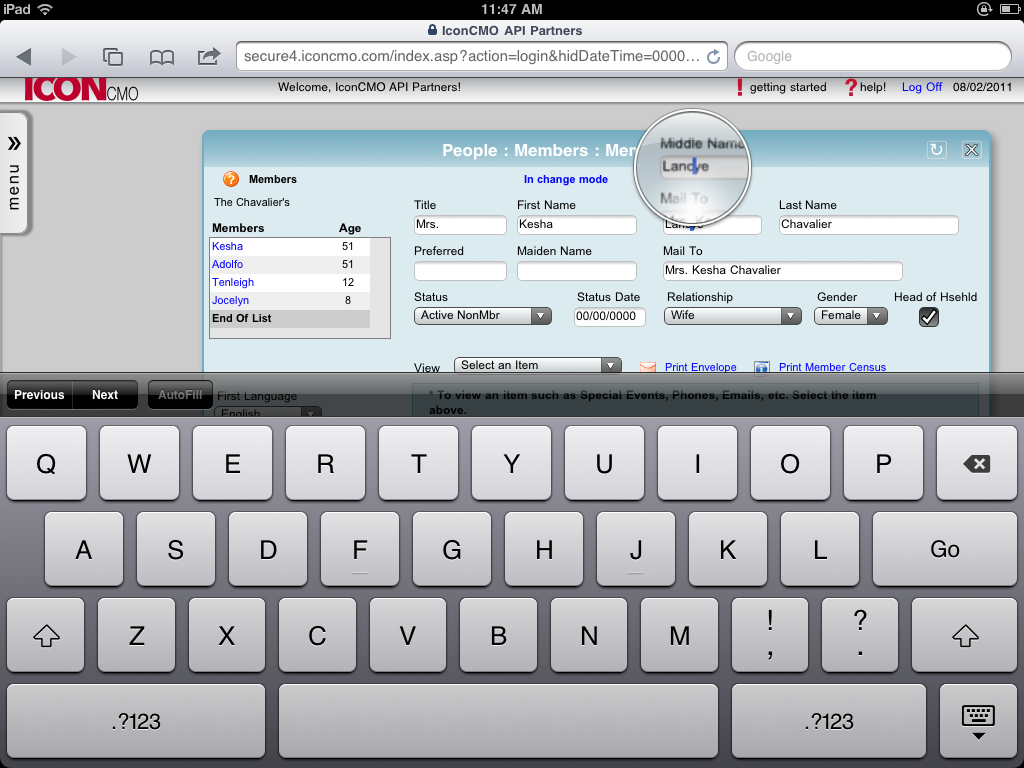Click the Print Member Census icon
Viewport: 1024px width, 768px height.
pyautogui.click(x=762, y=367)
